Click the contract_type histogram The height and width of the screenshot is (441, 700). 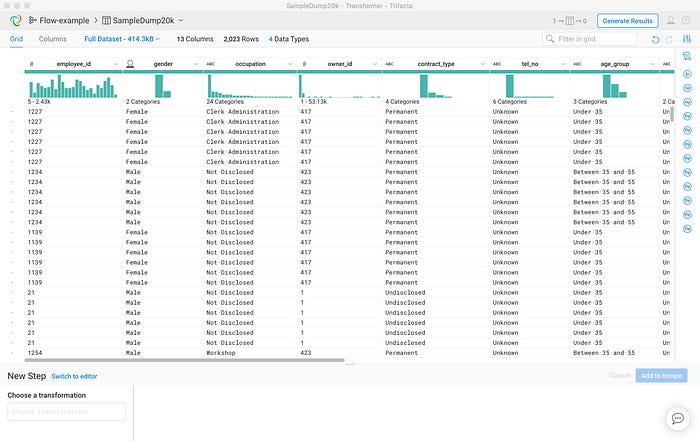pyautogui.click(x=436, y=86)
